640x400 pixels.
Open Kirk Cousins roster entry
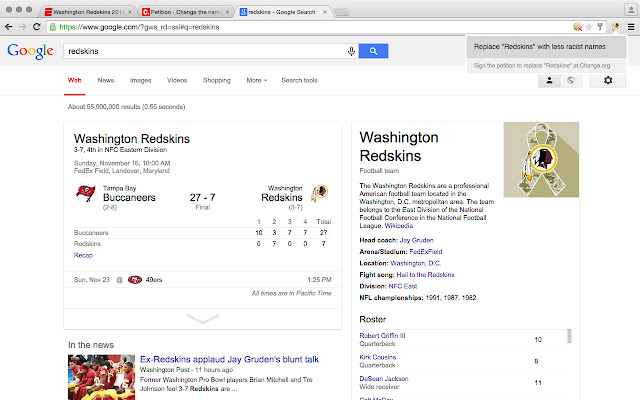click(378, 357)
